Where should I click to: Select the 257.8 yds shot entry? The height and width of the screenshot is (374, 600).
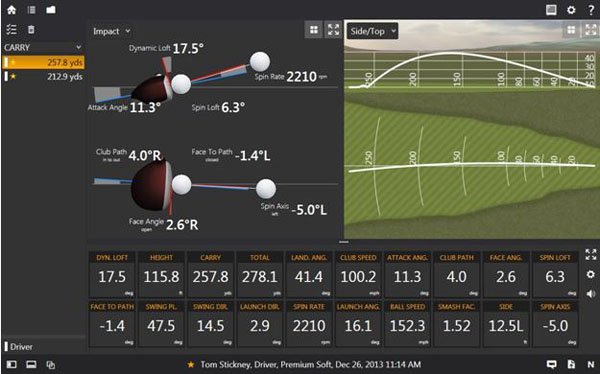(x=43, y=62)
